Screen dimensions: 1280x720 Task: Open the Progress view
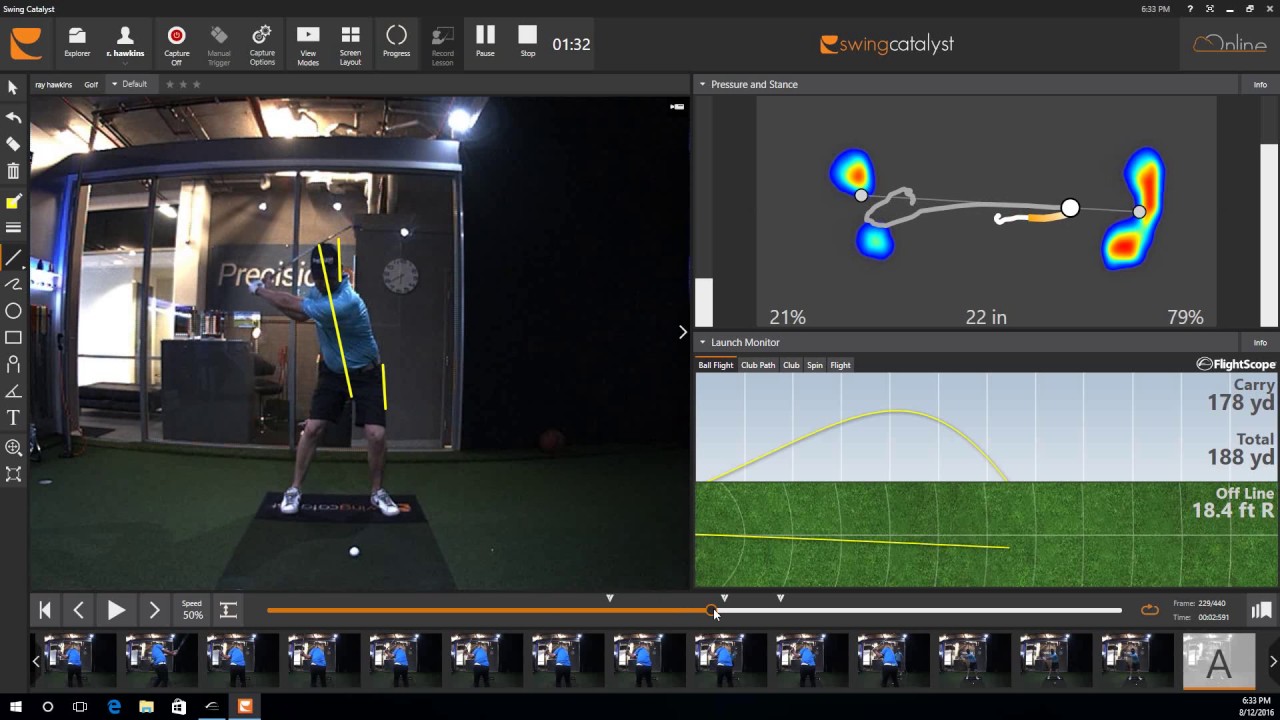click(396, 44)
